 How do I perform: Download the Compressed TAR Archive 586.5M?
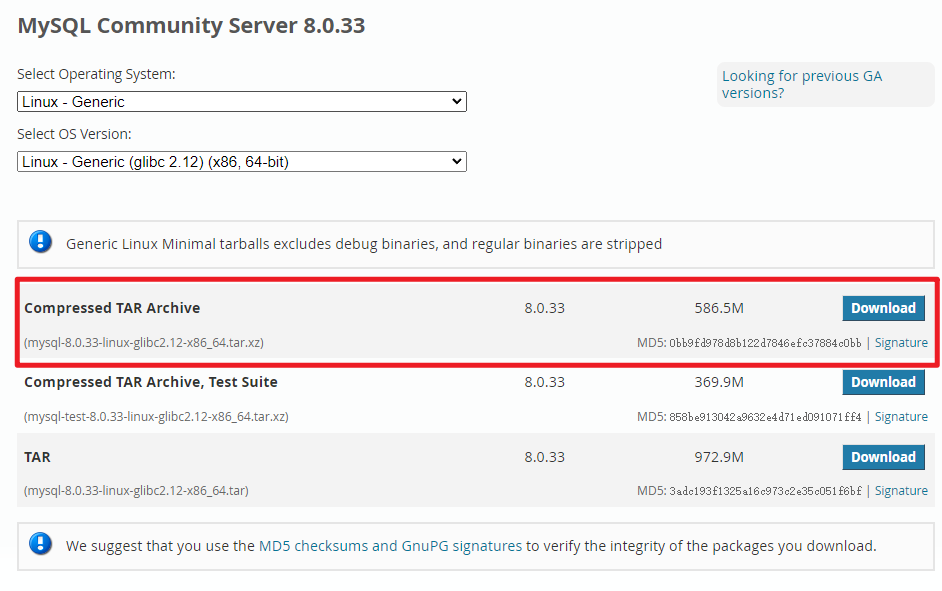(883, 308)
